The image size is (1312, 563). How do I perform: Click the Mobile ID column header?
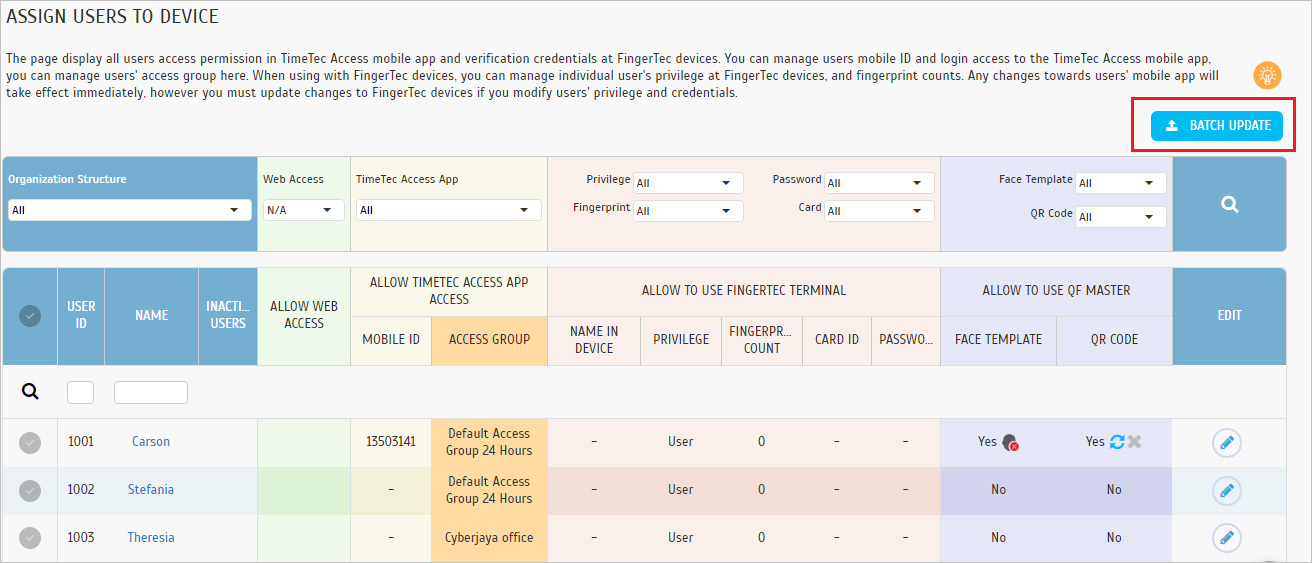[391, 340]
